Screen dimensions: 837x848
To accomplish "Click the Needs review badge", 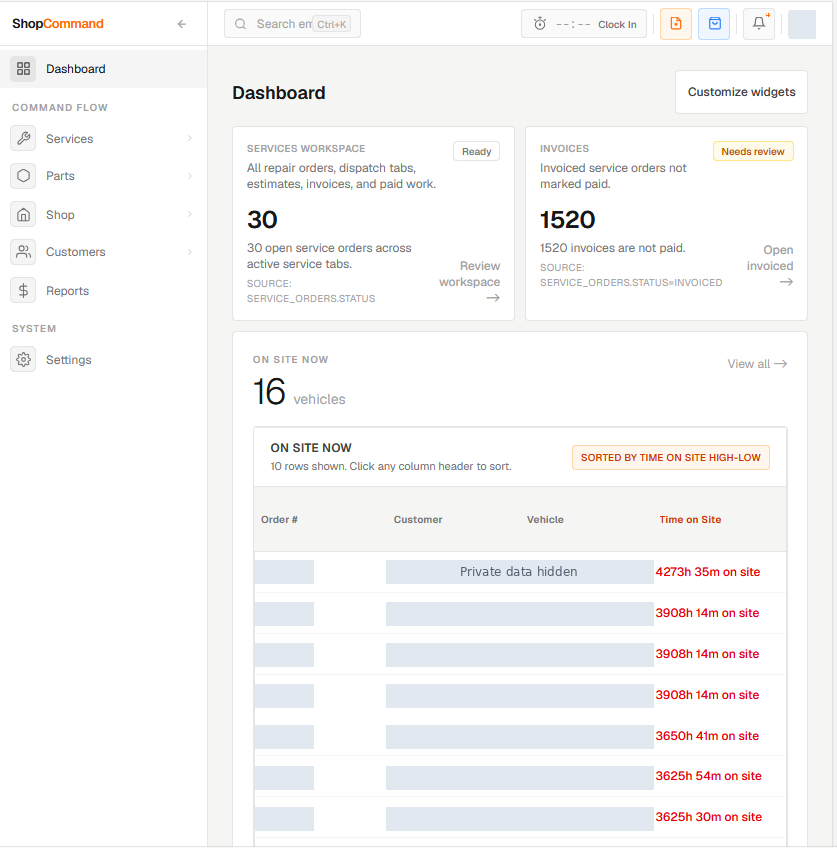I will click(753, 151).
